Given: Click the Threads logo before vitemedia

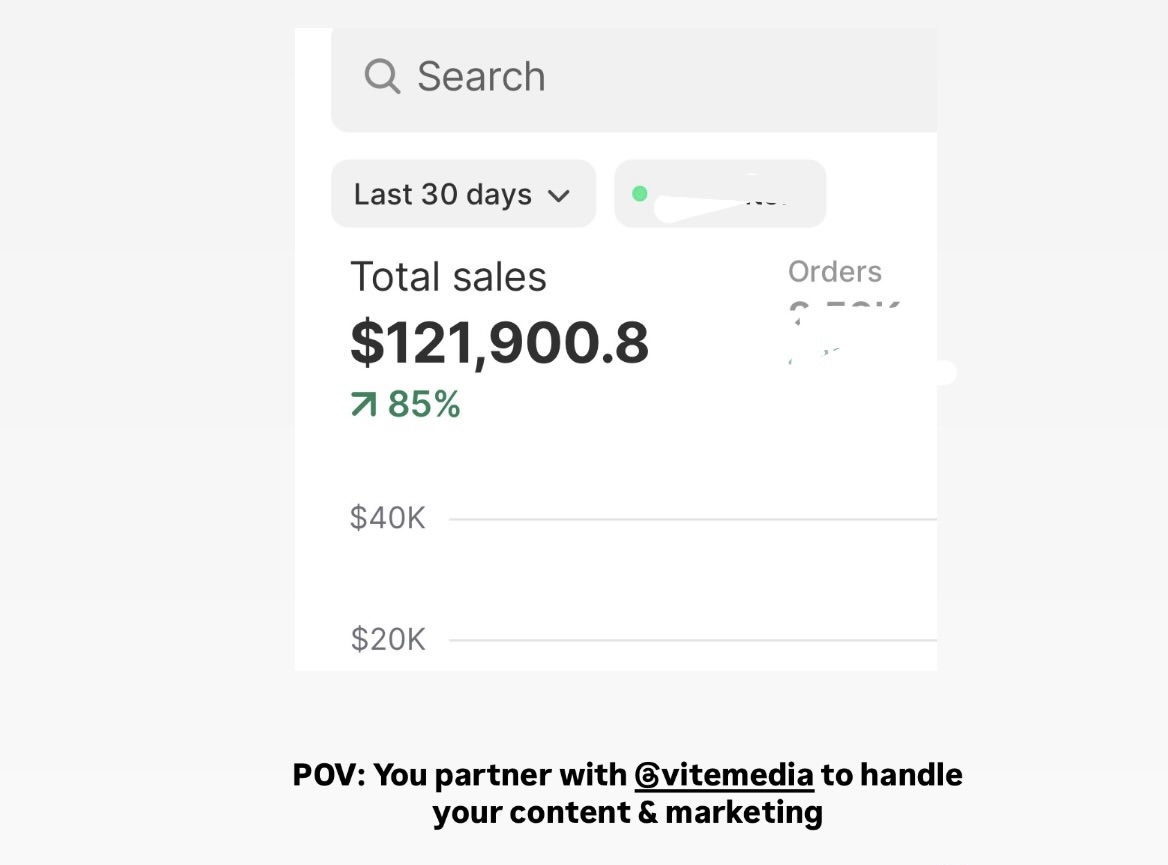Looking at the screenshot, I should pos(647,775).
